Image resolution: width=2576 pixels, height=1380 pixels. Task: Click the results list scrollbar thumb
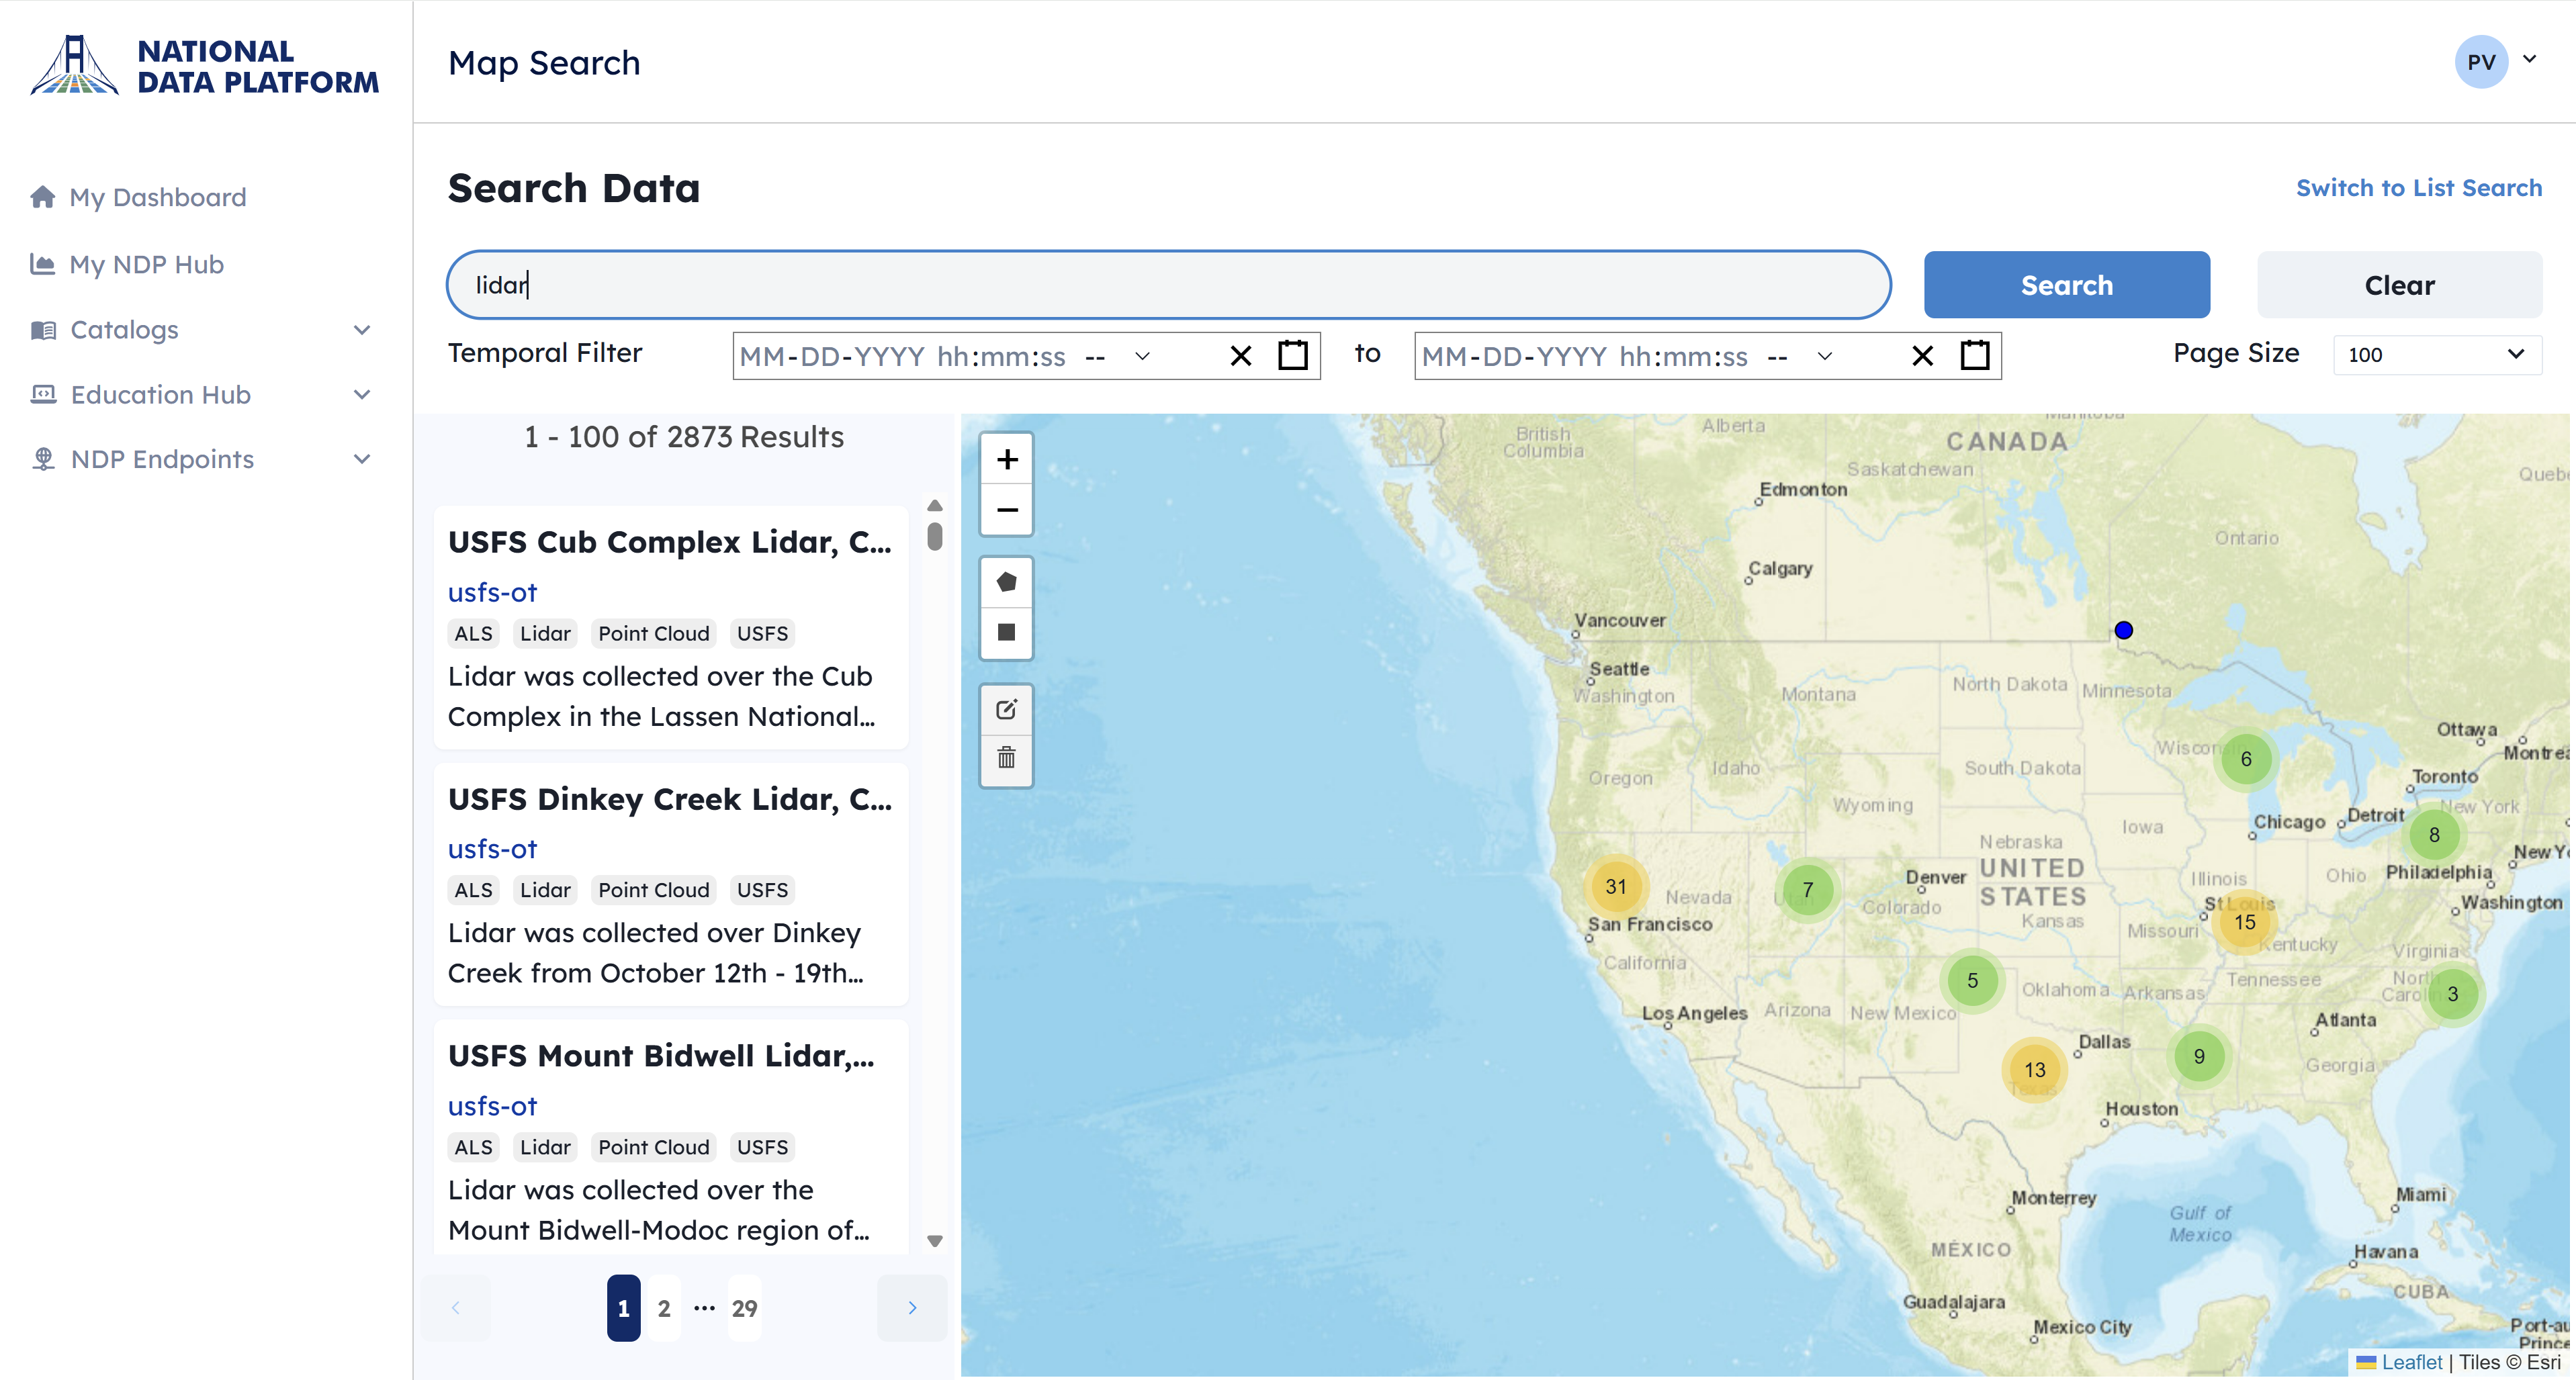click(935, 536)
